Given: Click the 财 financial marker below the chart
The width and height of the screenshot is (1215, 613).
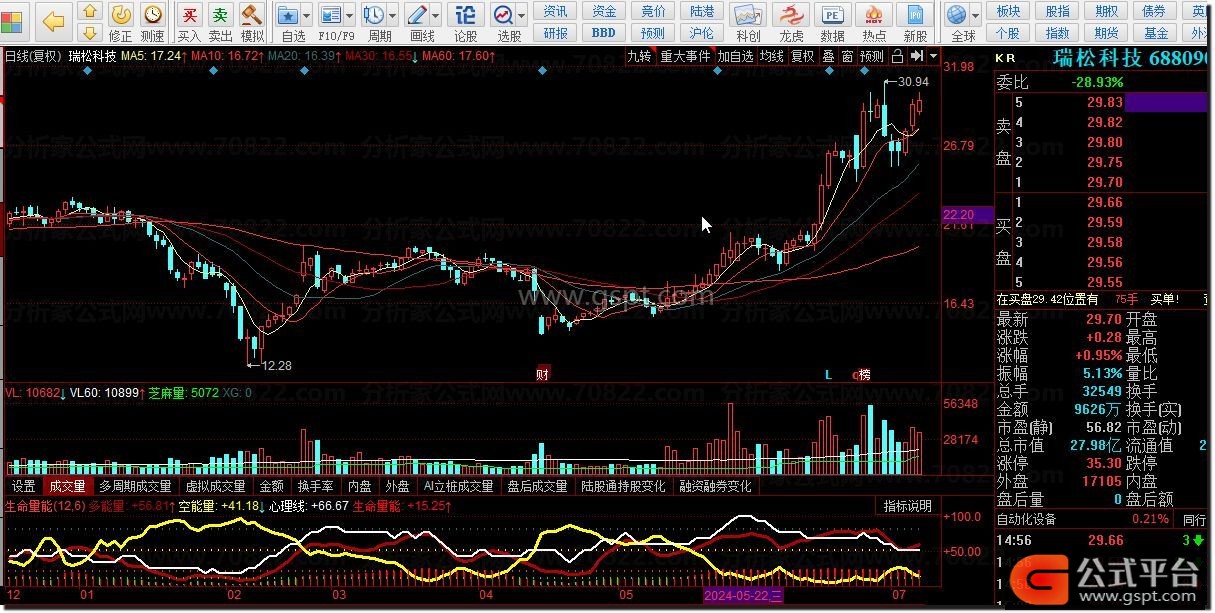Looking at the screenshot, I should point(542,374).
